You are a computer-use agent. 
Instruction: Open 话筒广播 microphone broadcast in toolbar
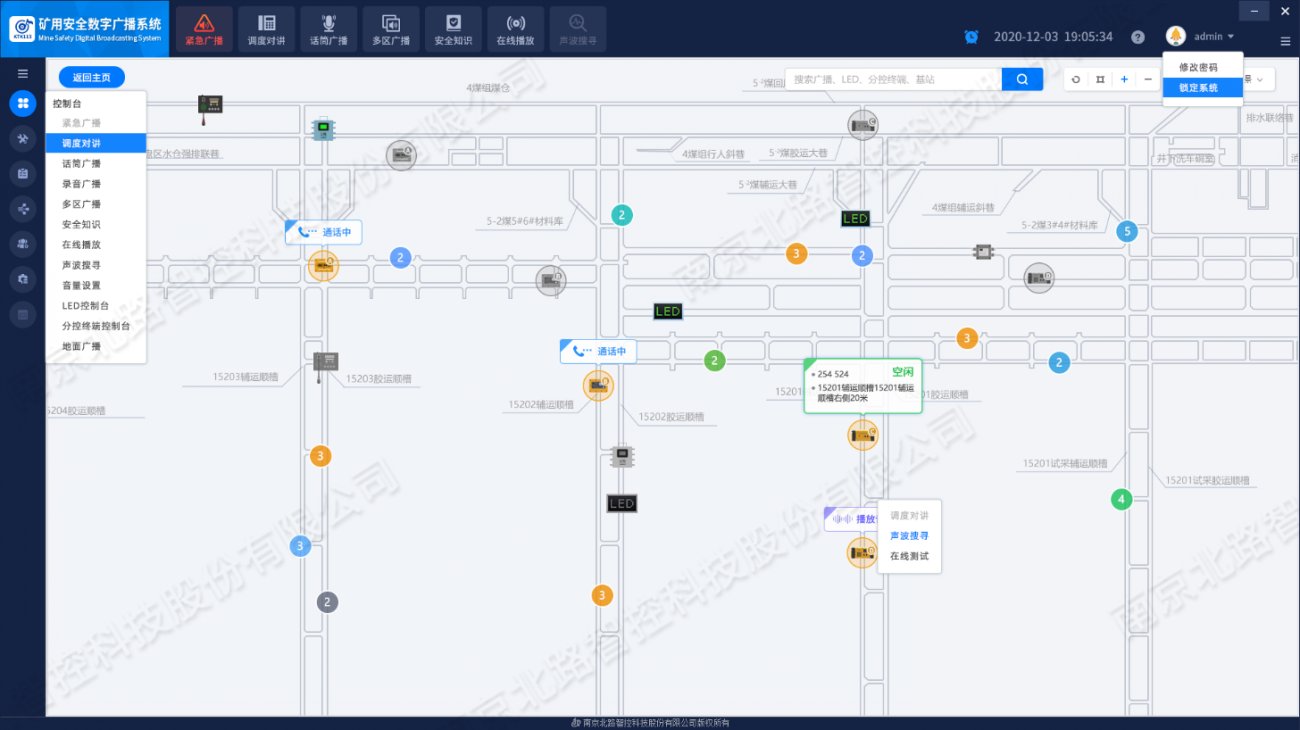[x=328, y=29]
